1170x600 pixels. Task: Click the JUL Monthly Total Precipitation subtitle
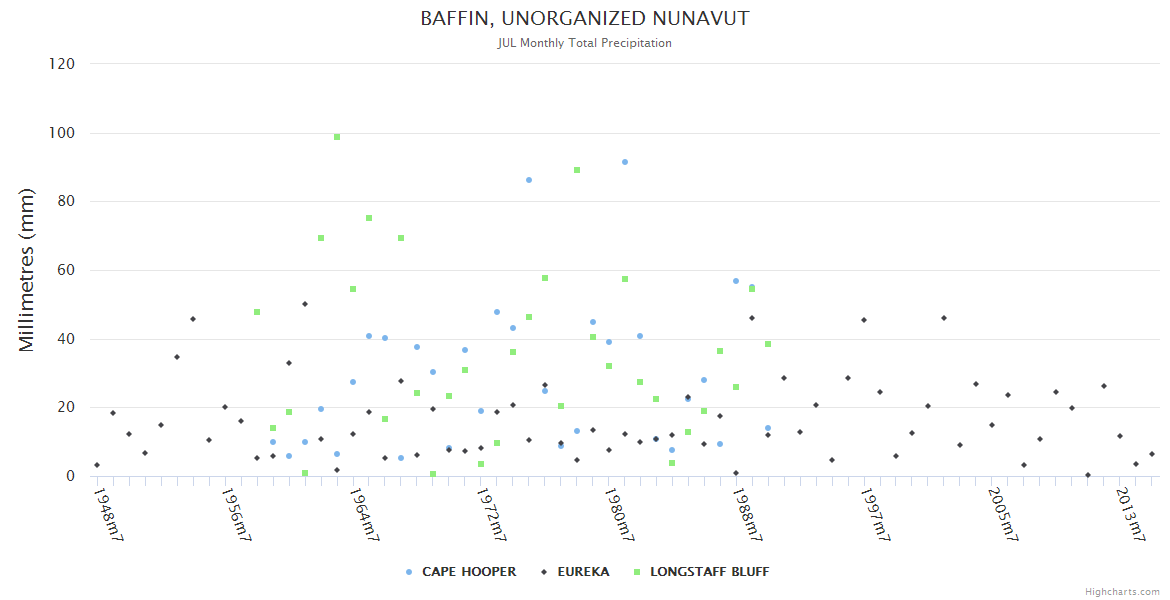point(585,43)
